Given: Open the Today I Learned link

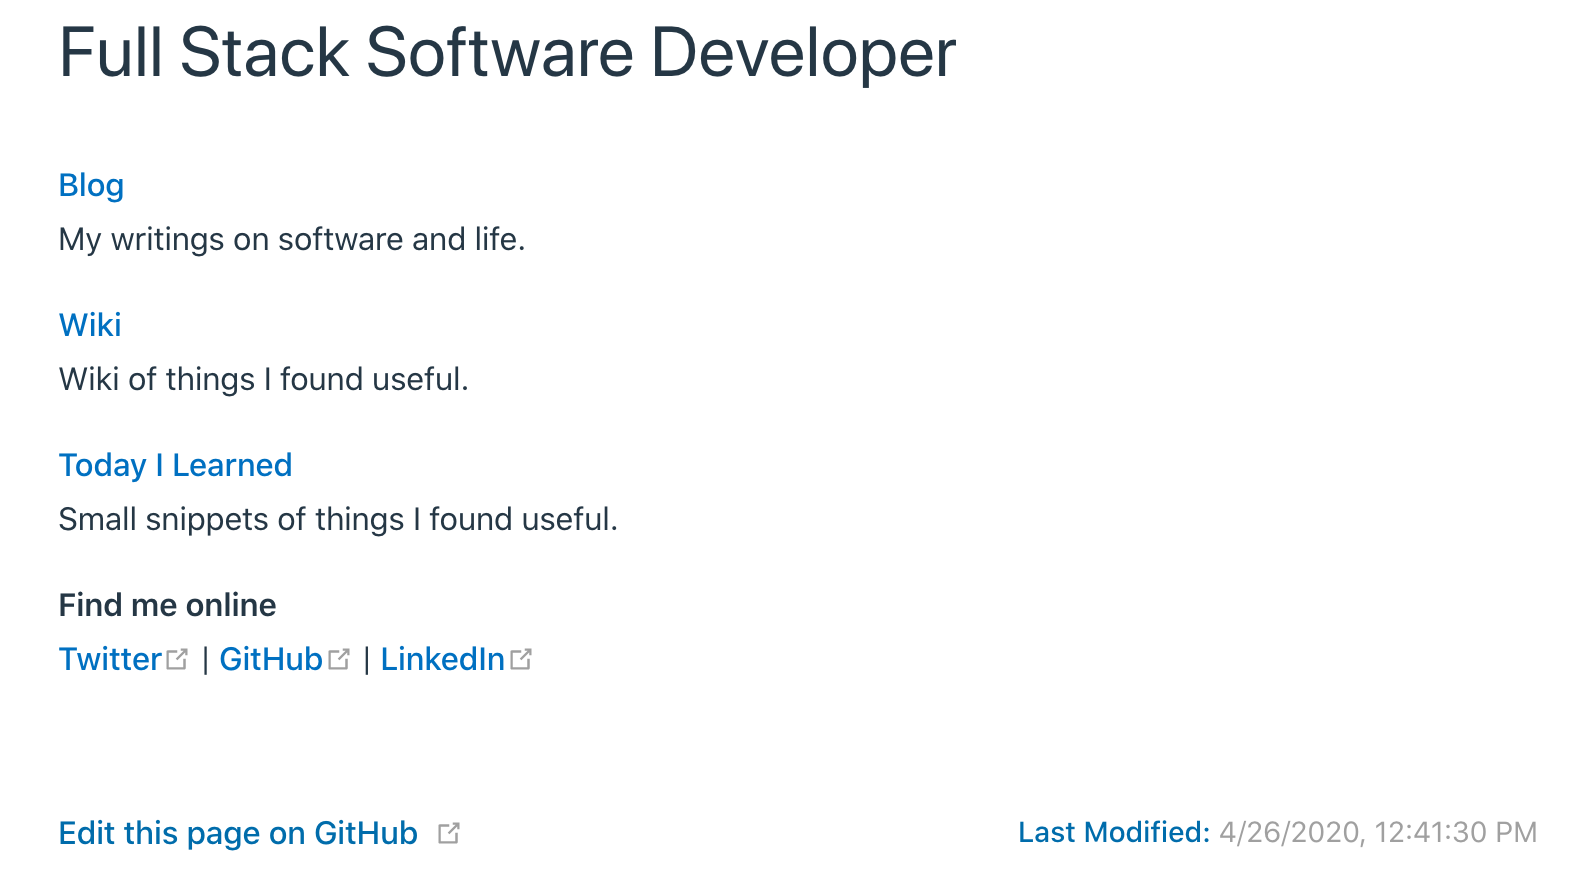Looking at the screenshot, I should (x=175, y=466).
